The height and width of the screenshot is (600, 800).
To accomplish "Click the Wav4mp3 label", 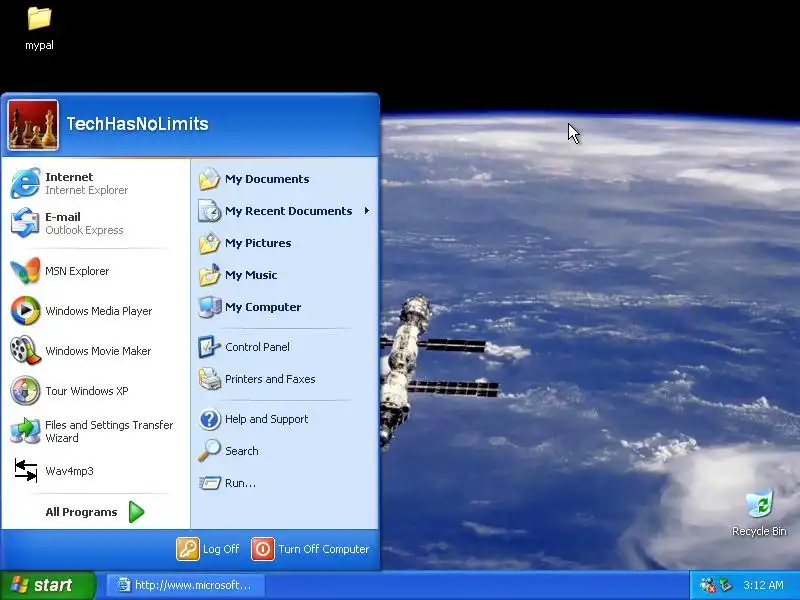I will (x=69, y=471).
